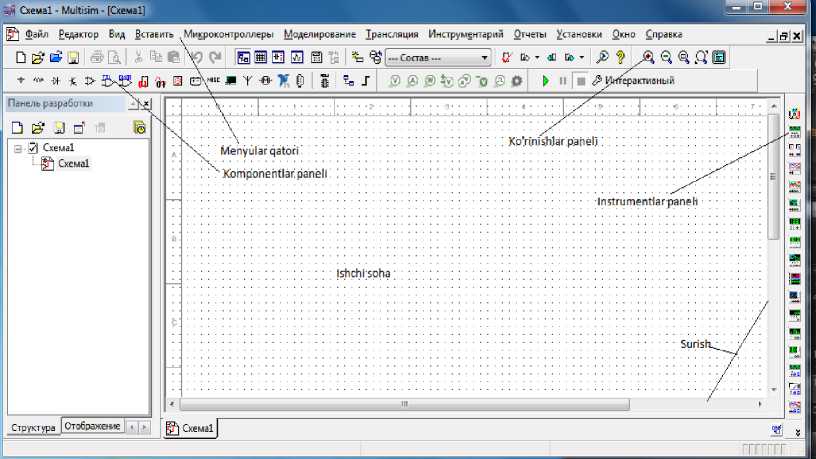Switch to full screen view icon

click(x=719, y=57)
